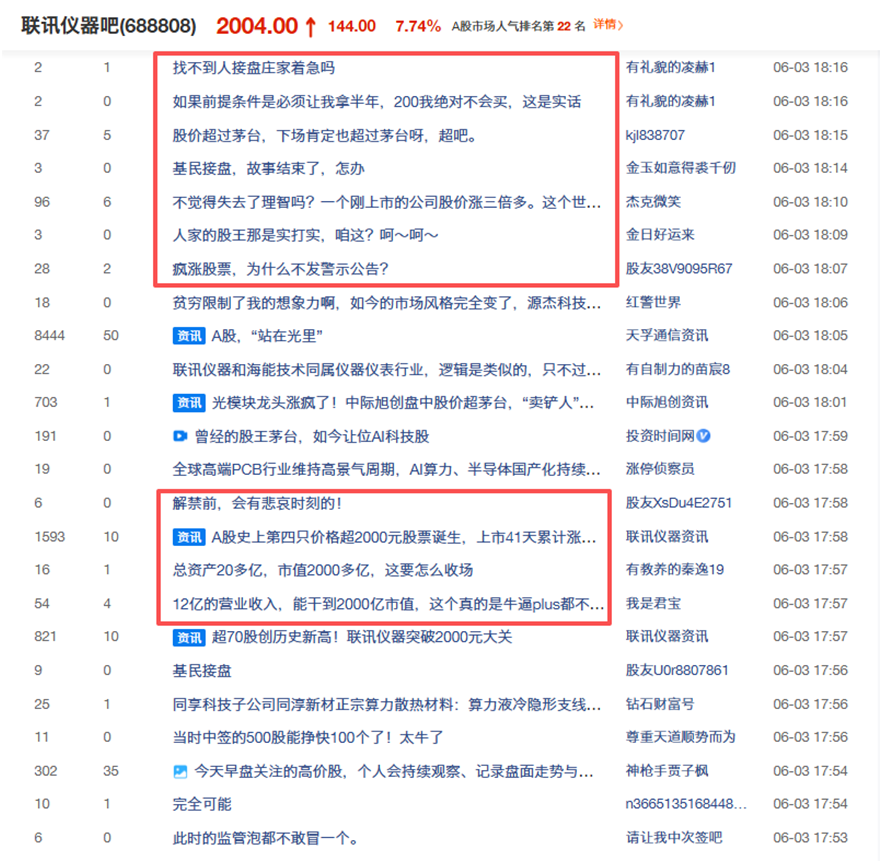View author profile 股友U0r8807861
Viewport: 882px width, 863px height.
[677, 671]
